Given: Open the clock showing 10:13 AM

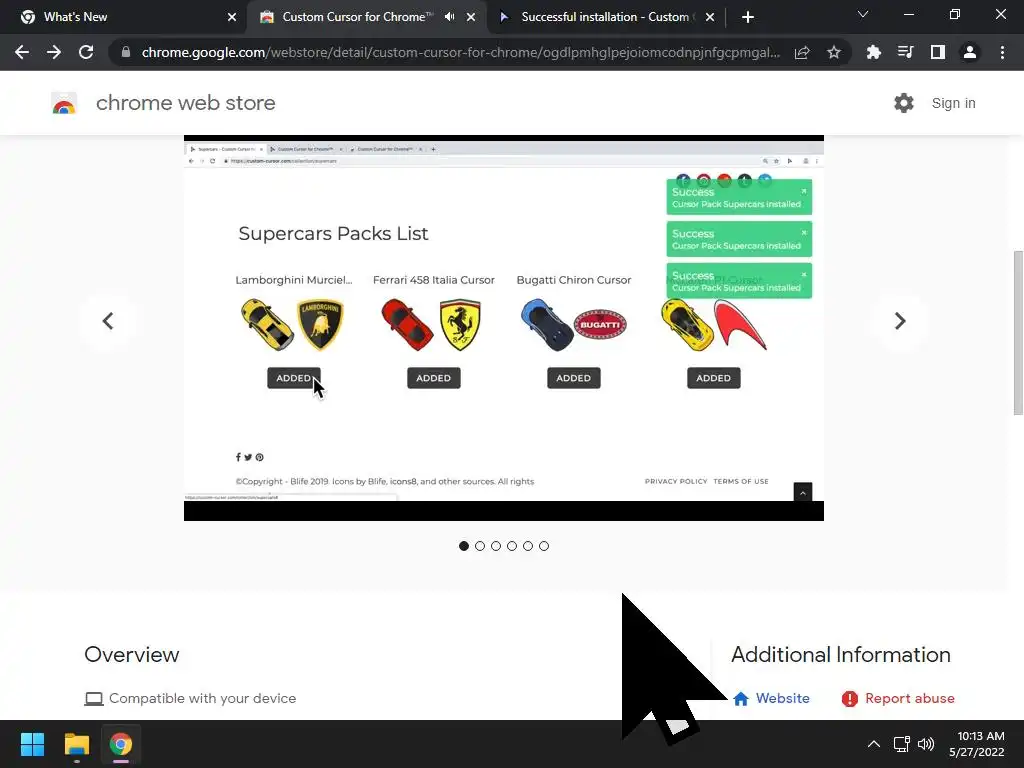Looking at the screenshot, I should [x=976, y=744].
